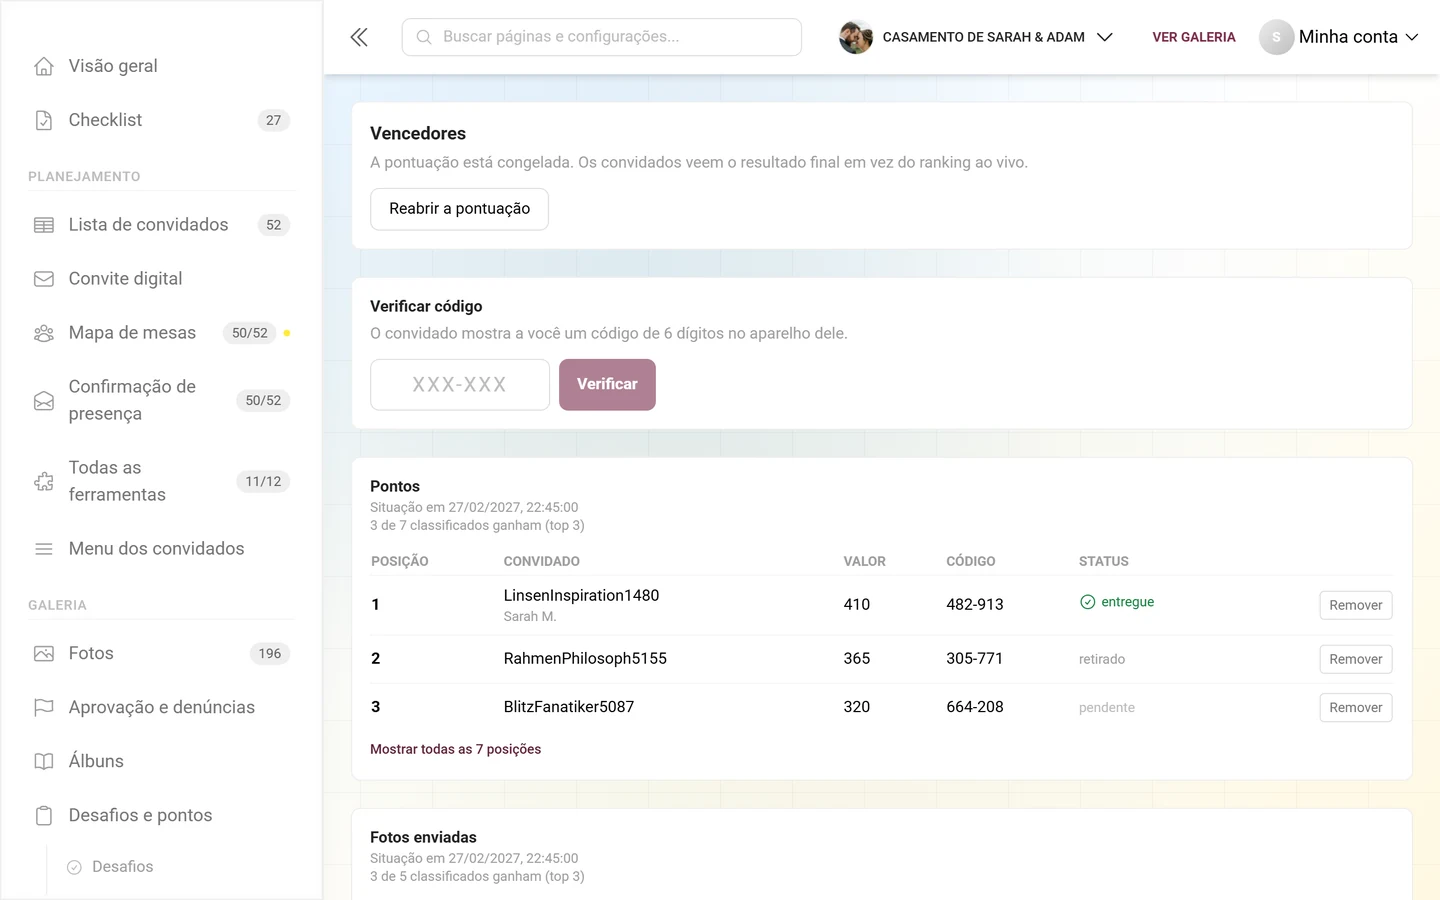
Task: Click the Fotos image icon
Action: click(x=44, y=654)
